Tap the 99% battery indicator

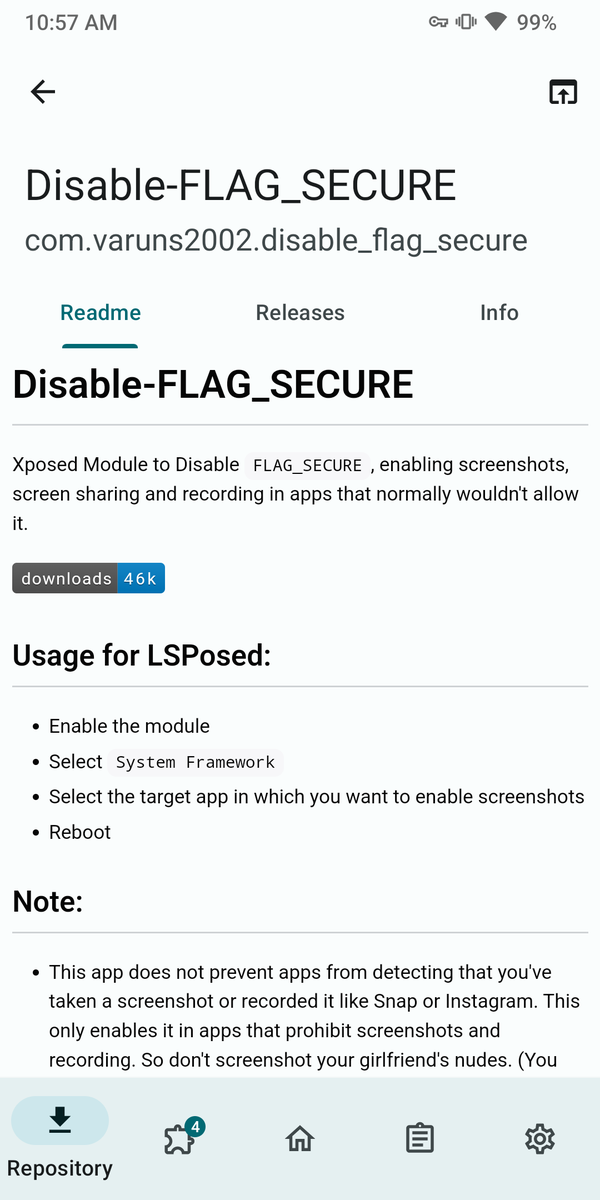click(x=537, y=22)
